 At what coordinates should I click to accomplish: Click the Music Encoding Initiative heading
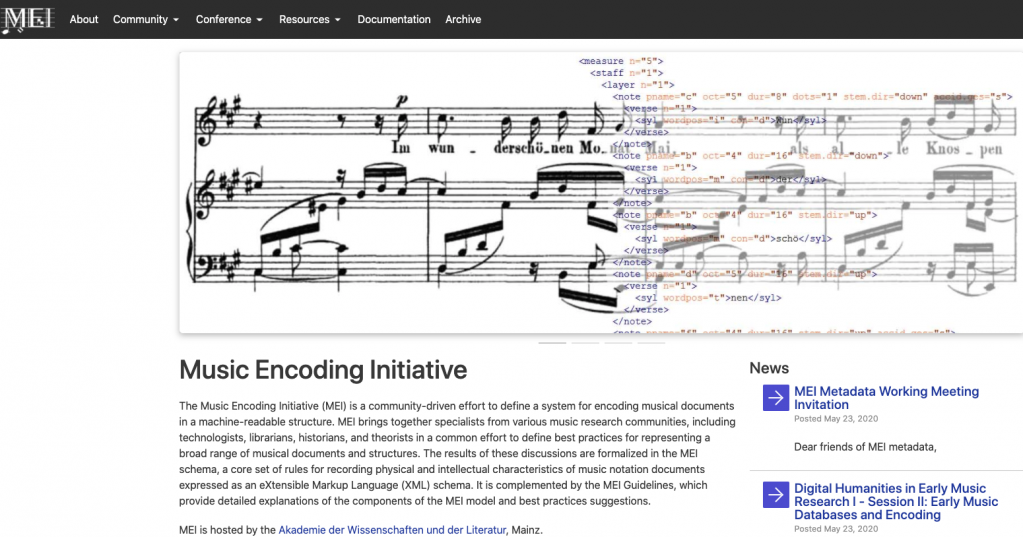tap(323, 370)
